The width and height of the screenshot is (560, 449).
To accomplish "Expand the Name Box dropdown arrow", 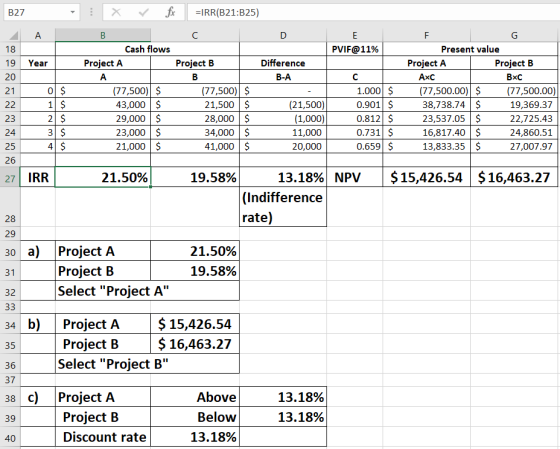I will coord(72,13).
